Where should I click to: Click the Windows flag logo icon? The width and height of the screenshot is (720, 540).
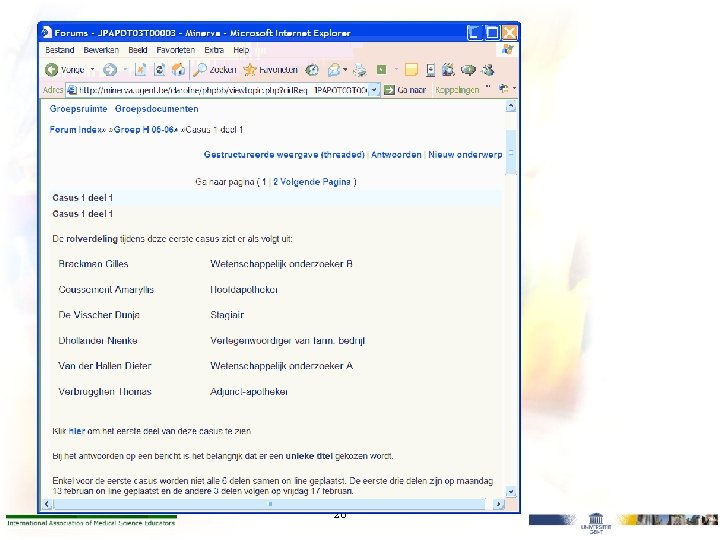point(507,49)
